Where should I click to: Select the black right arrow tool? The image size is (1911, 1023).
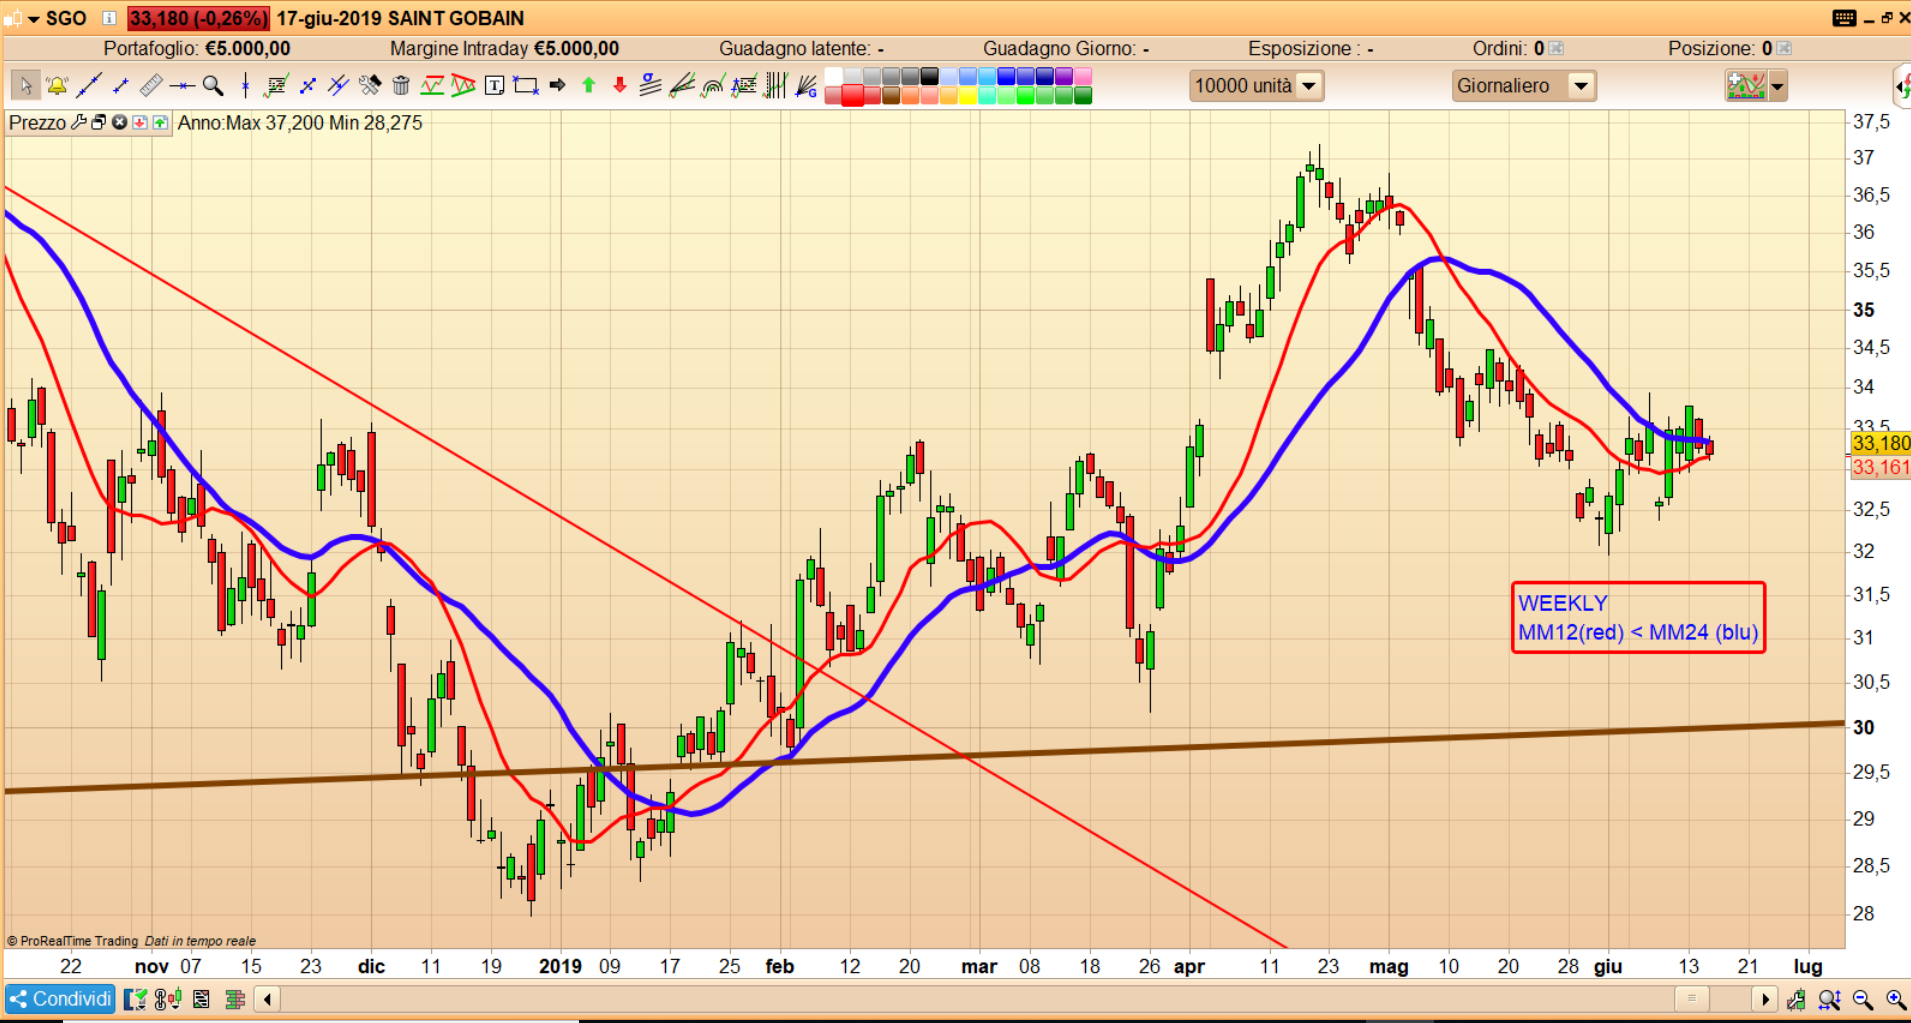558,86
